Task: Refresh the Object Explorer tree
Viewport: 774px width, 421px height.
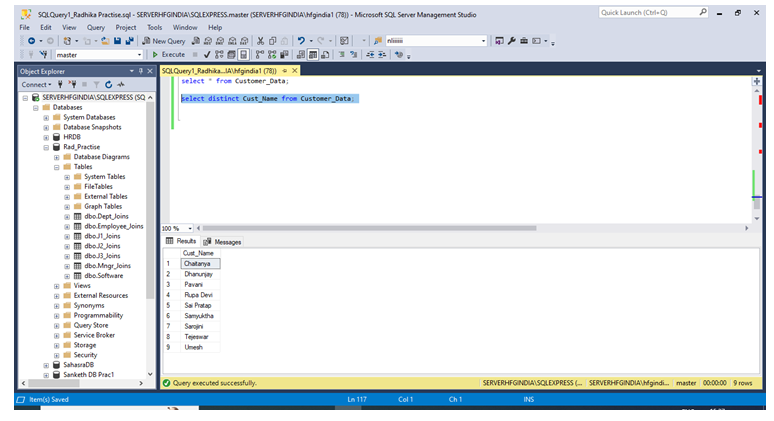Action: point(109,85)
